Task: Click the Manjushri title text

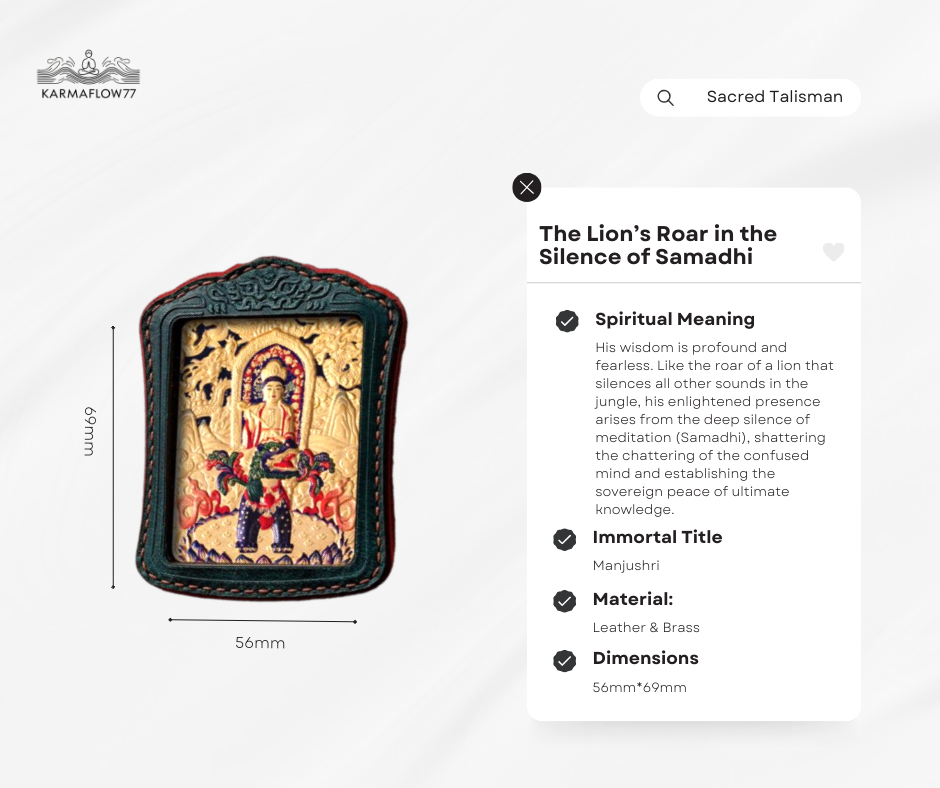Action: pos(626,566)
